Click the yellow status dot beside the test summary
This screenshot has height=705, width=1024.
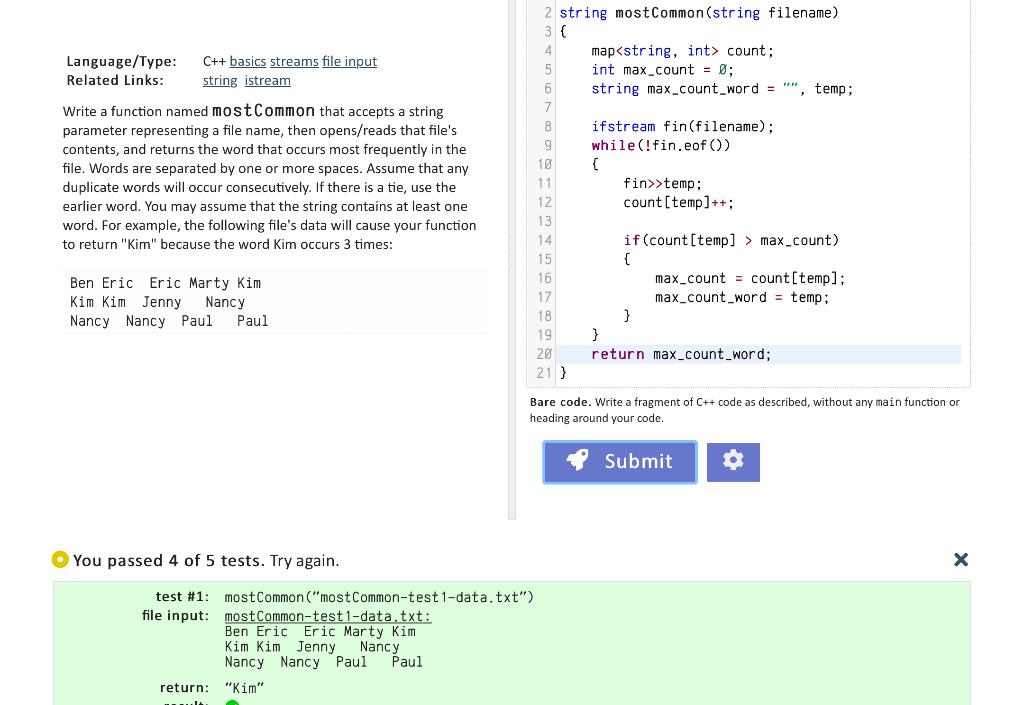(60, 559)
